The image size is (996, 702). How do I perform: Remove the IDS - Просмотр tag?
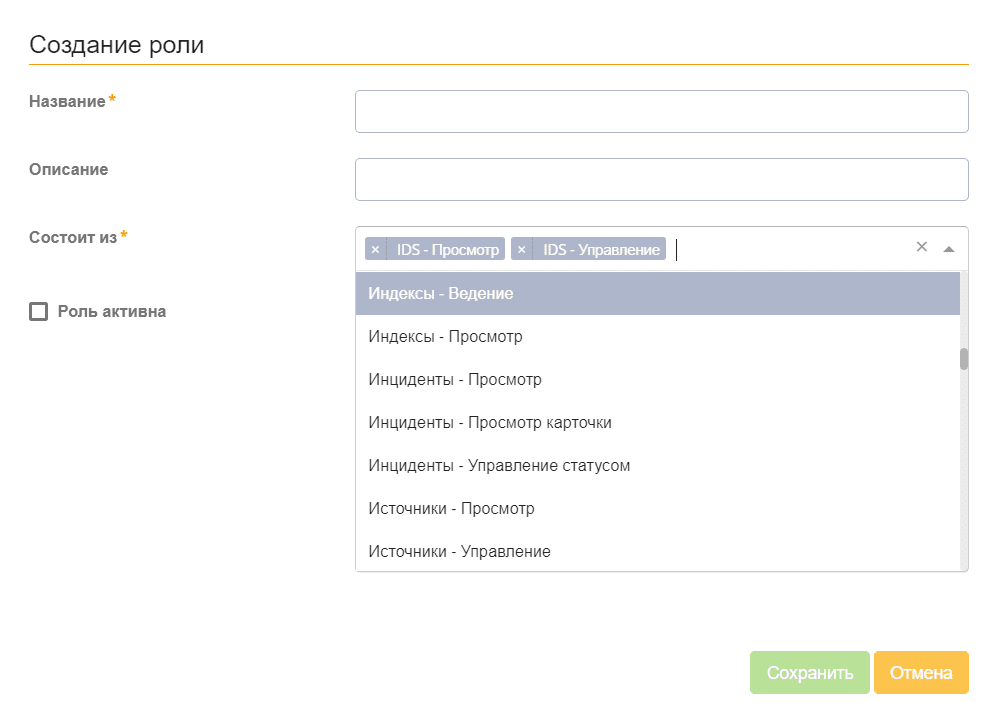(375, 249)
